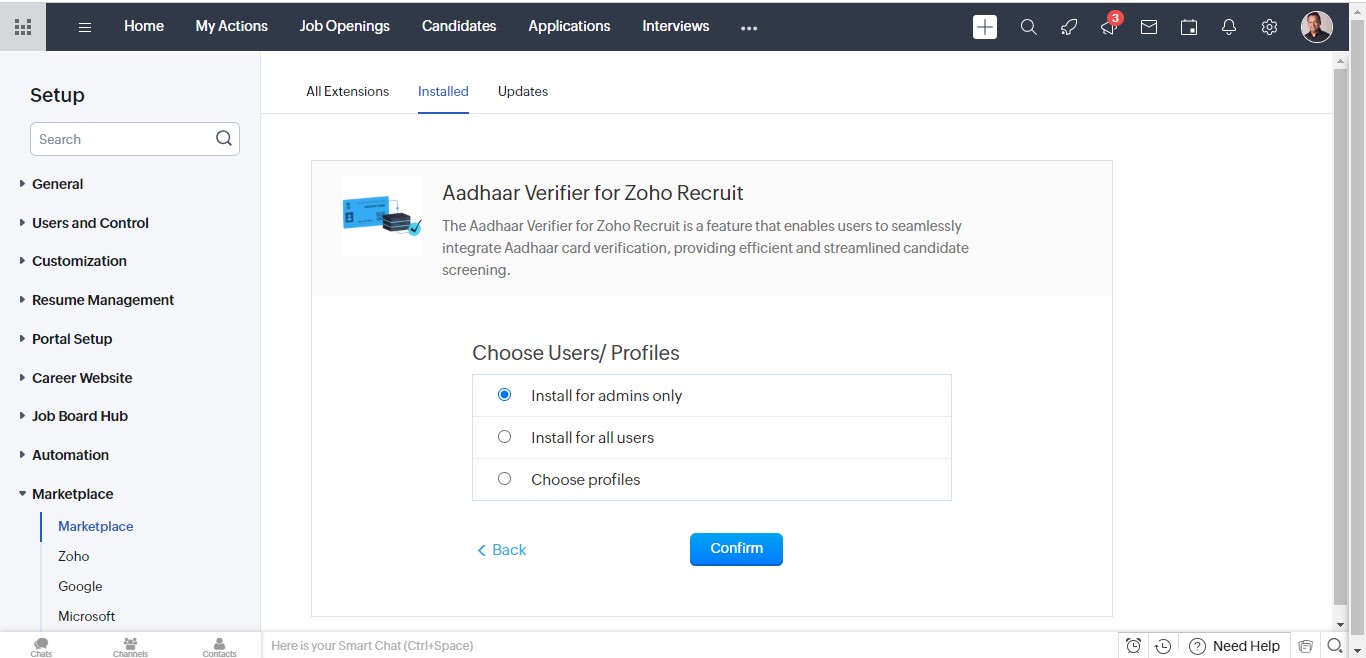Select the Choose profiles option
1366x658 pixels.
point(504,479)
